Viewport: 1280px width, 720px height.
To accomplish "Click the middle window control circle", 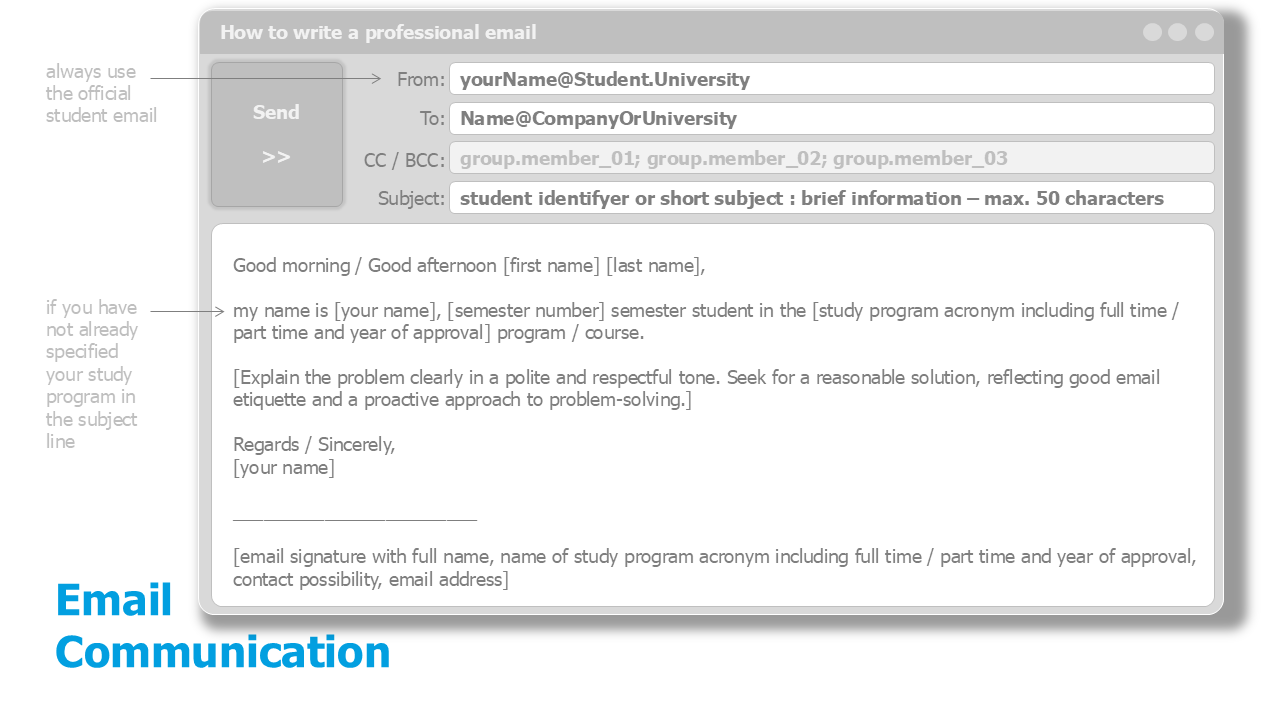I will pyautogui.click(x=1178, y=32).
